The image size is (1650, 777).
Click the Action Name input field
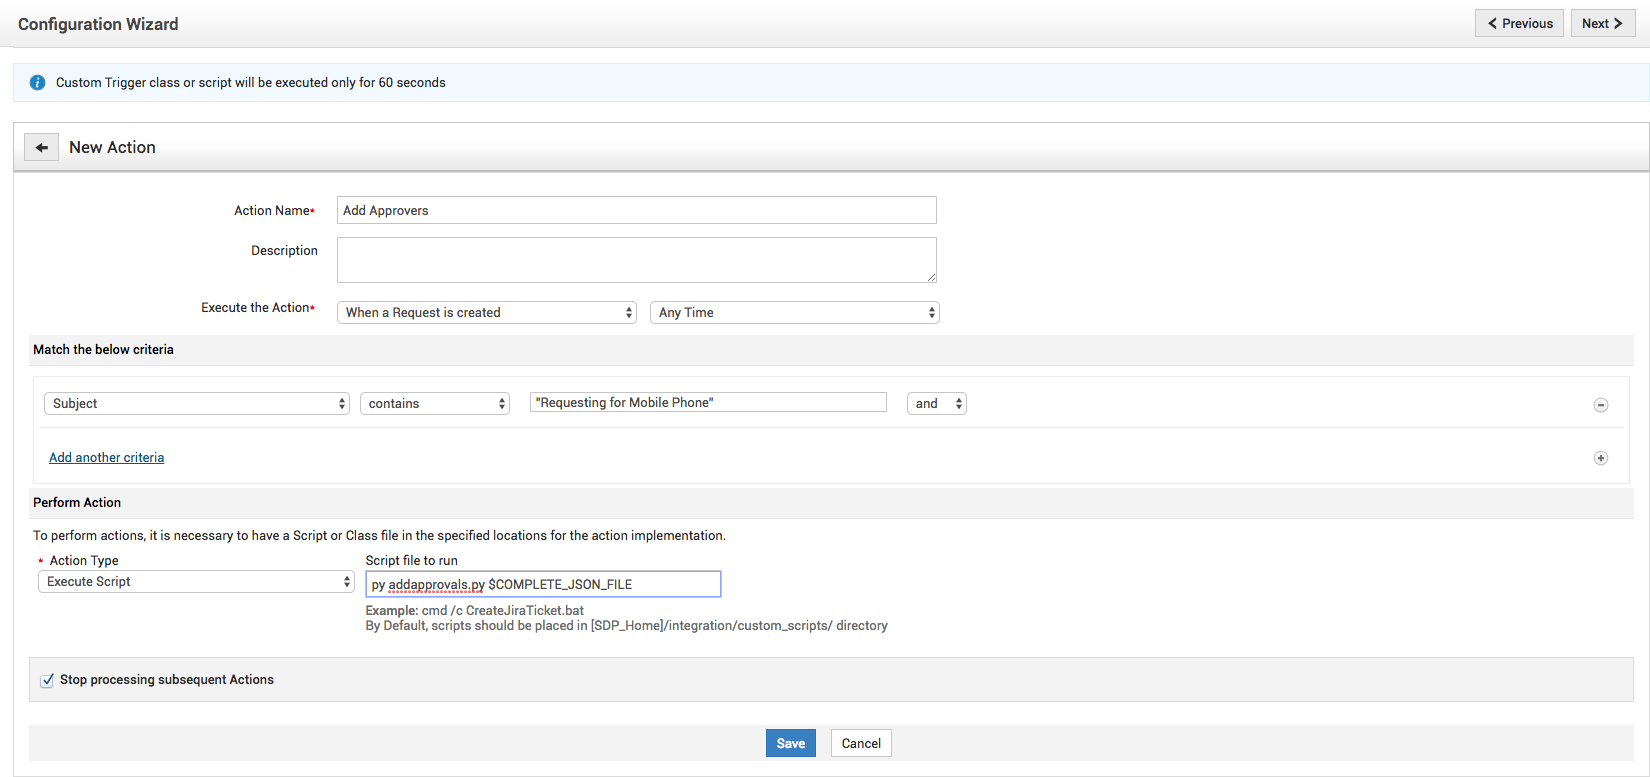tap(637, 210)
